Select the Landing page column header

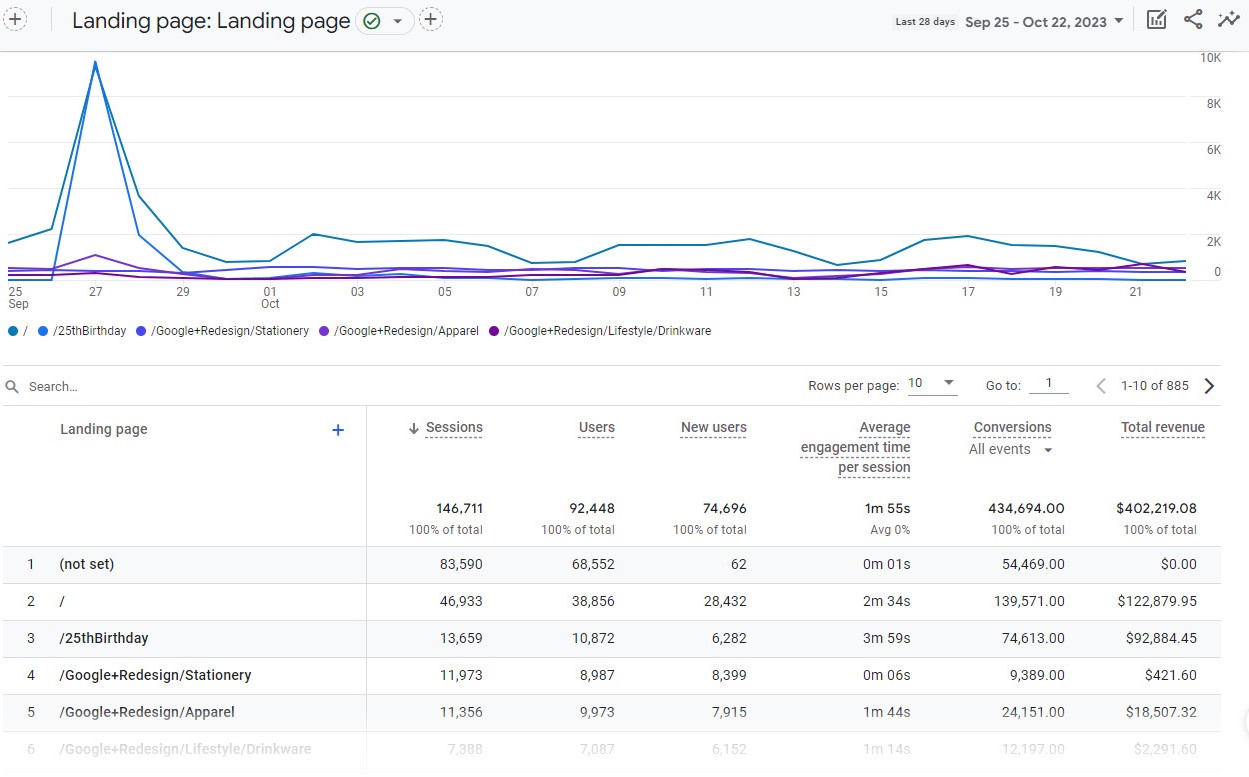(x=104, y=429)
